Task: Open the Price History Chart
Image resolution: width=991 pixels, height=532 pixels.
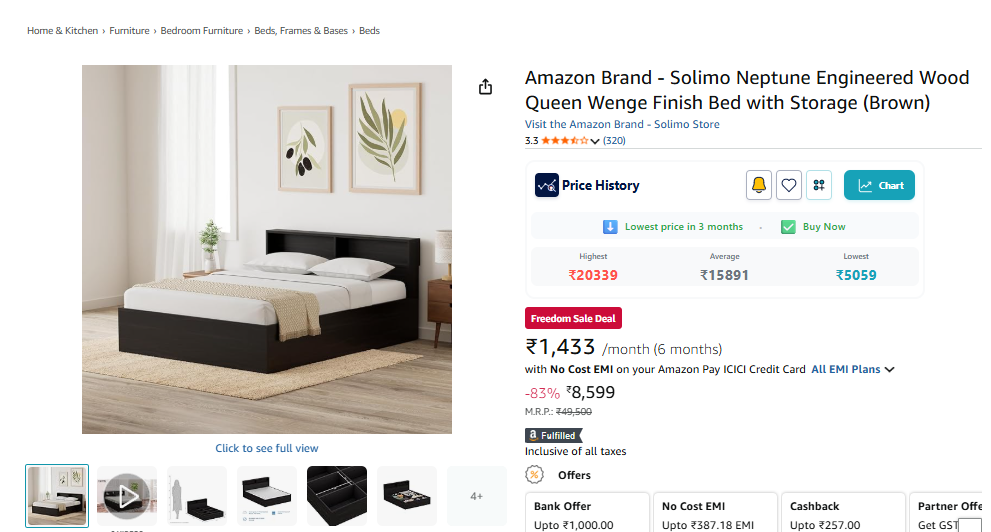Action: (879, 185)
